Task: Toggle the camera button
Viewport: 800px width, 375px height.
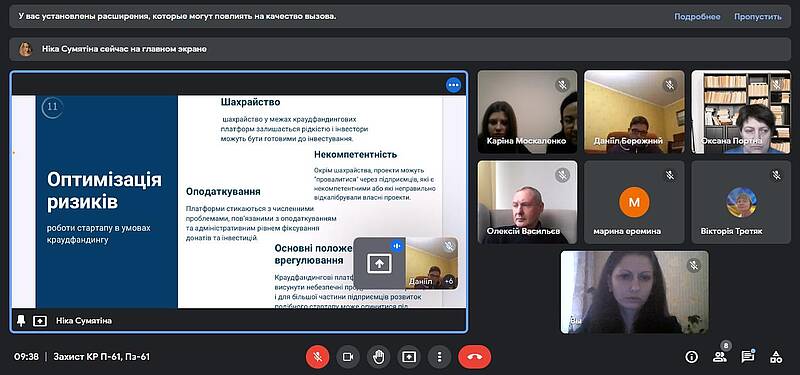Action: click(x=348, y=357)
